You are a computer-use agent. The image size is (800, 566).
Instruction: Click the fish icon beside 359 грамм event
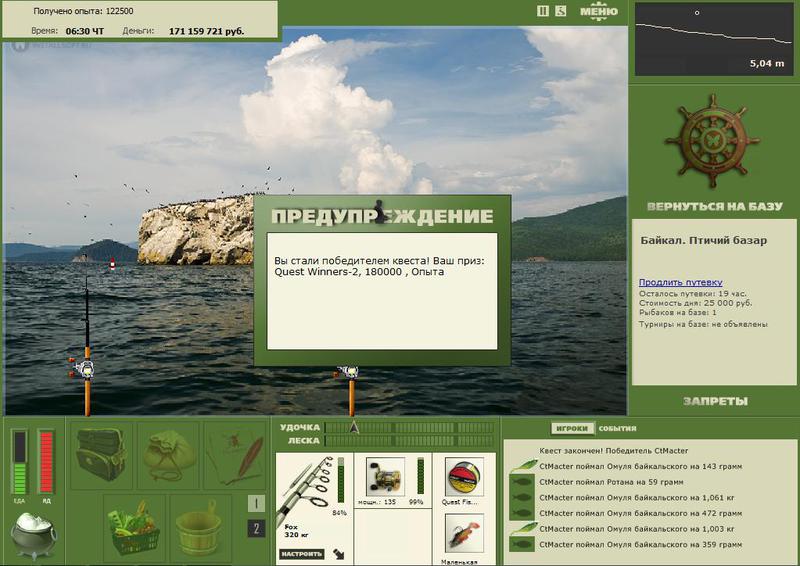pos(522,544)
